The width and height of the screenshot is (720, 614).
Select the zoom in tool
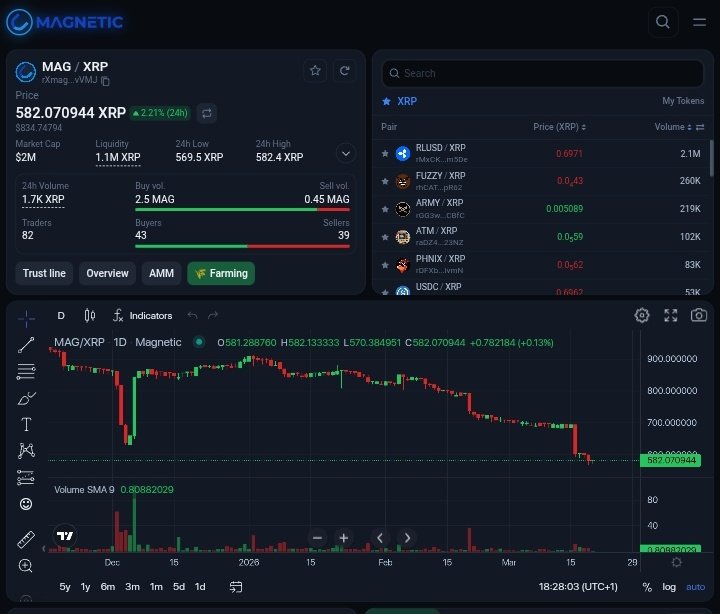[x=26, y=566]
